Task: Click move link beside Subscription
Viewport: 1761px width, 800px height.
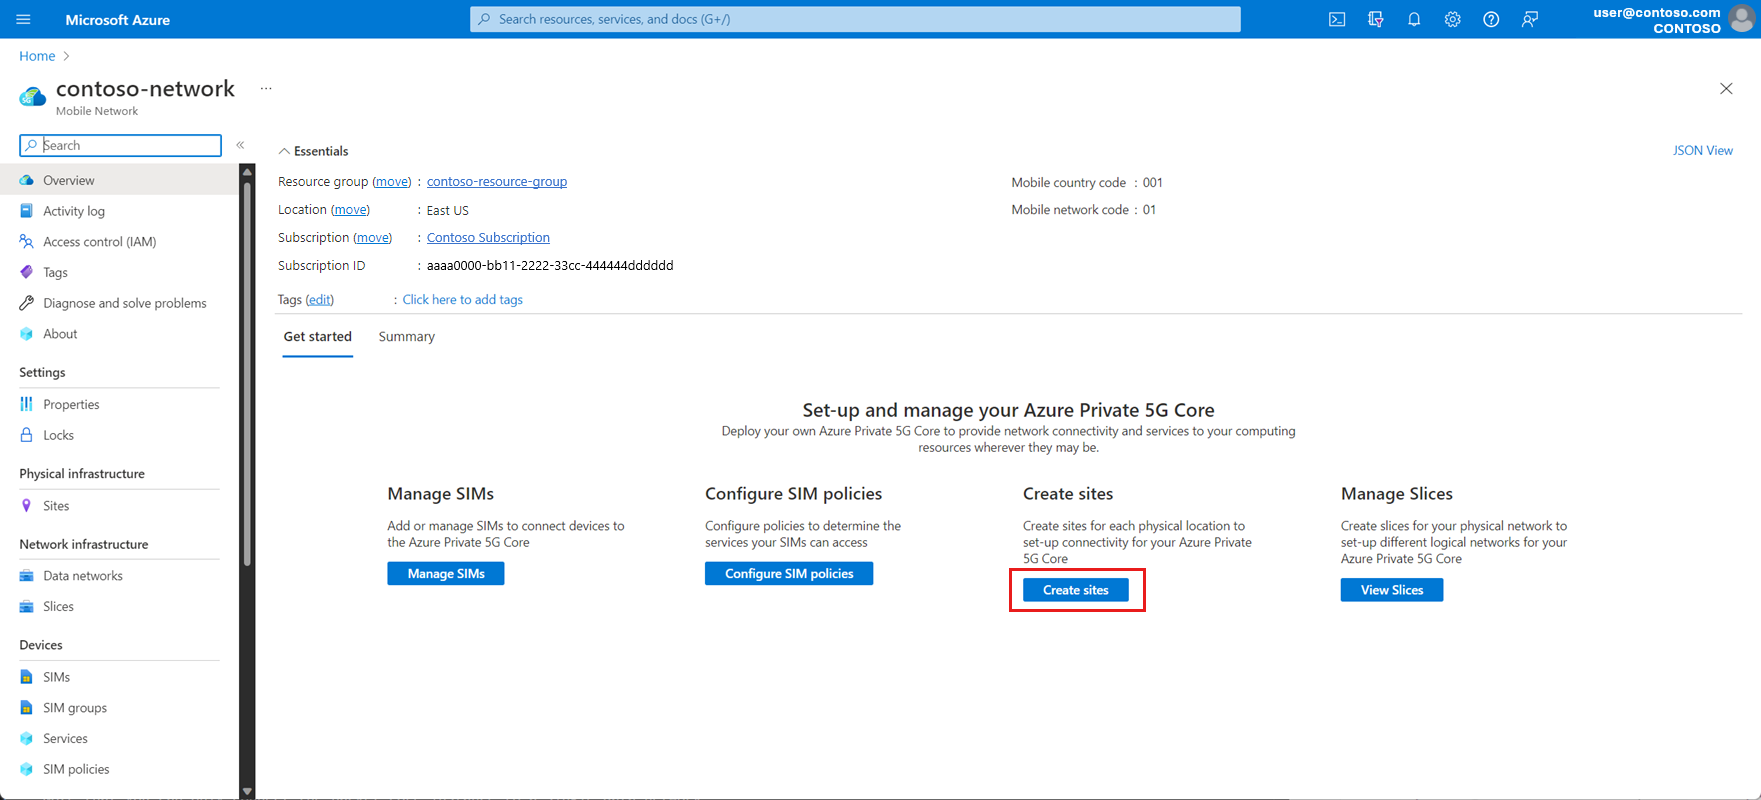Action: click(373, 238)
